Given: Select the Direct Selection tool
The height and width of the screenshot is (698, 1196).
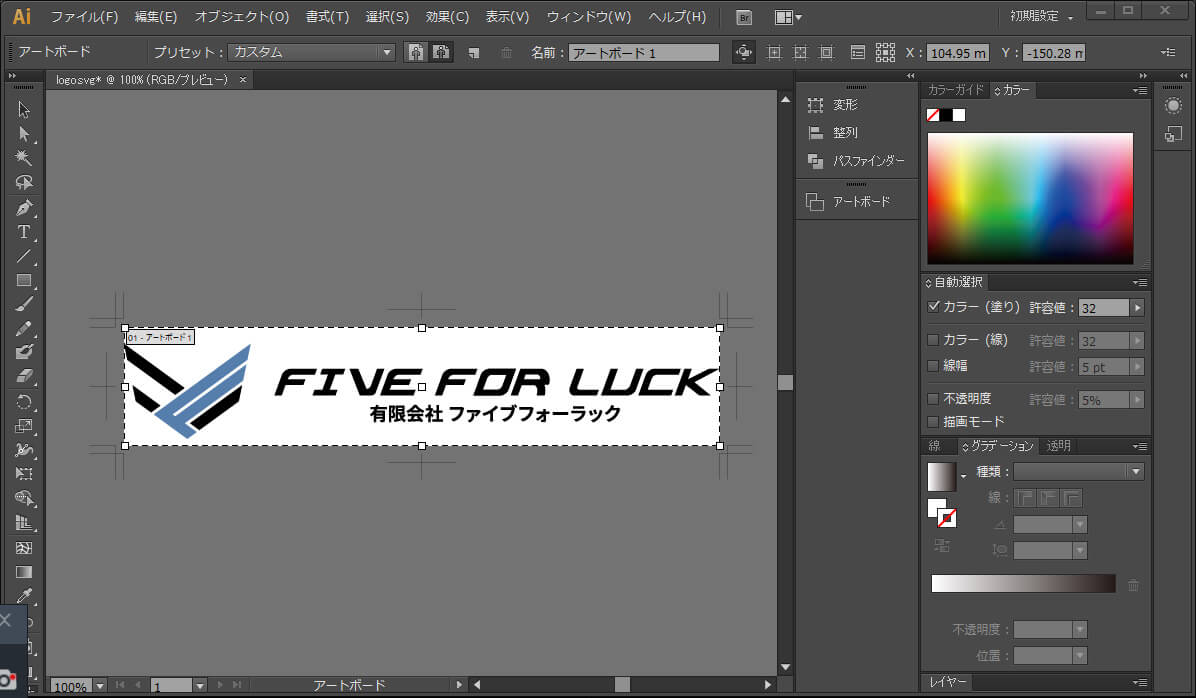Looking at the screenshot, I should point(24,134).
